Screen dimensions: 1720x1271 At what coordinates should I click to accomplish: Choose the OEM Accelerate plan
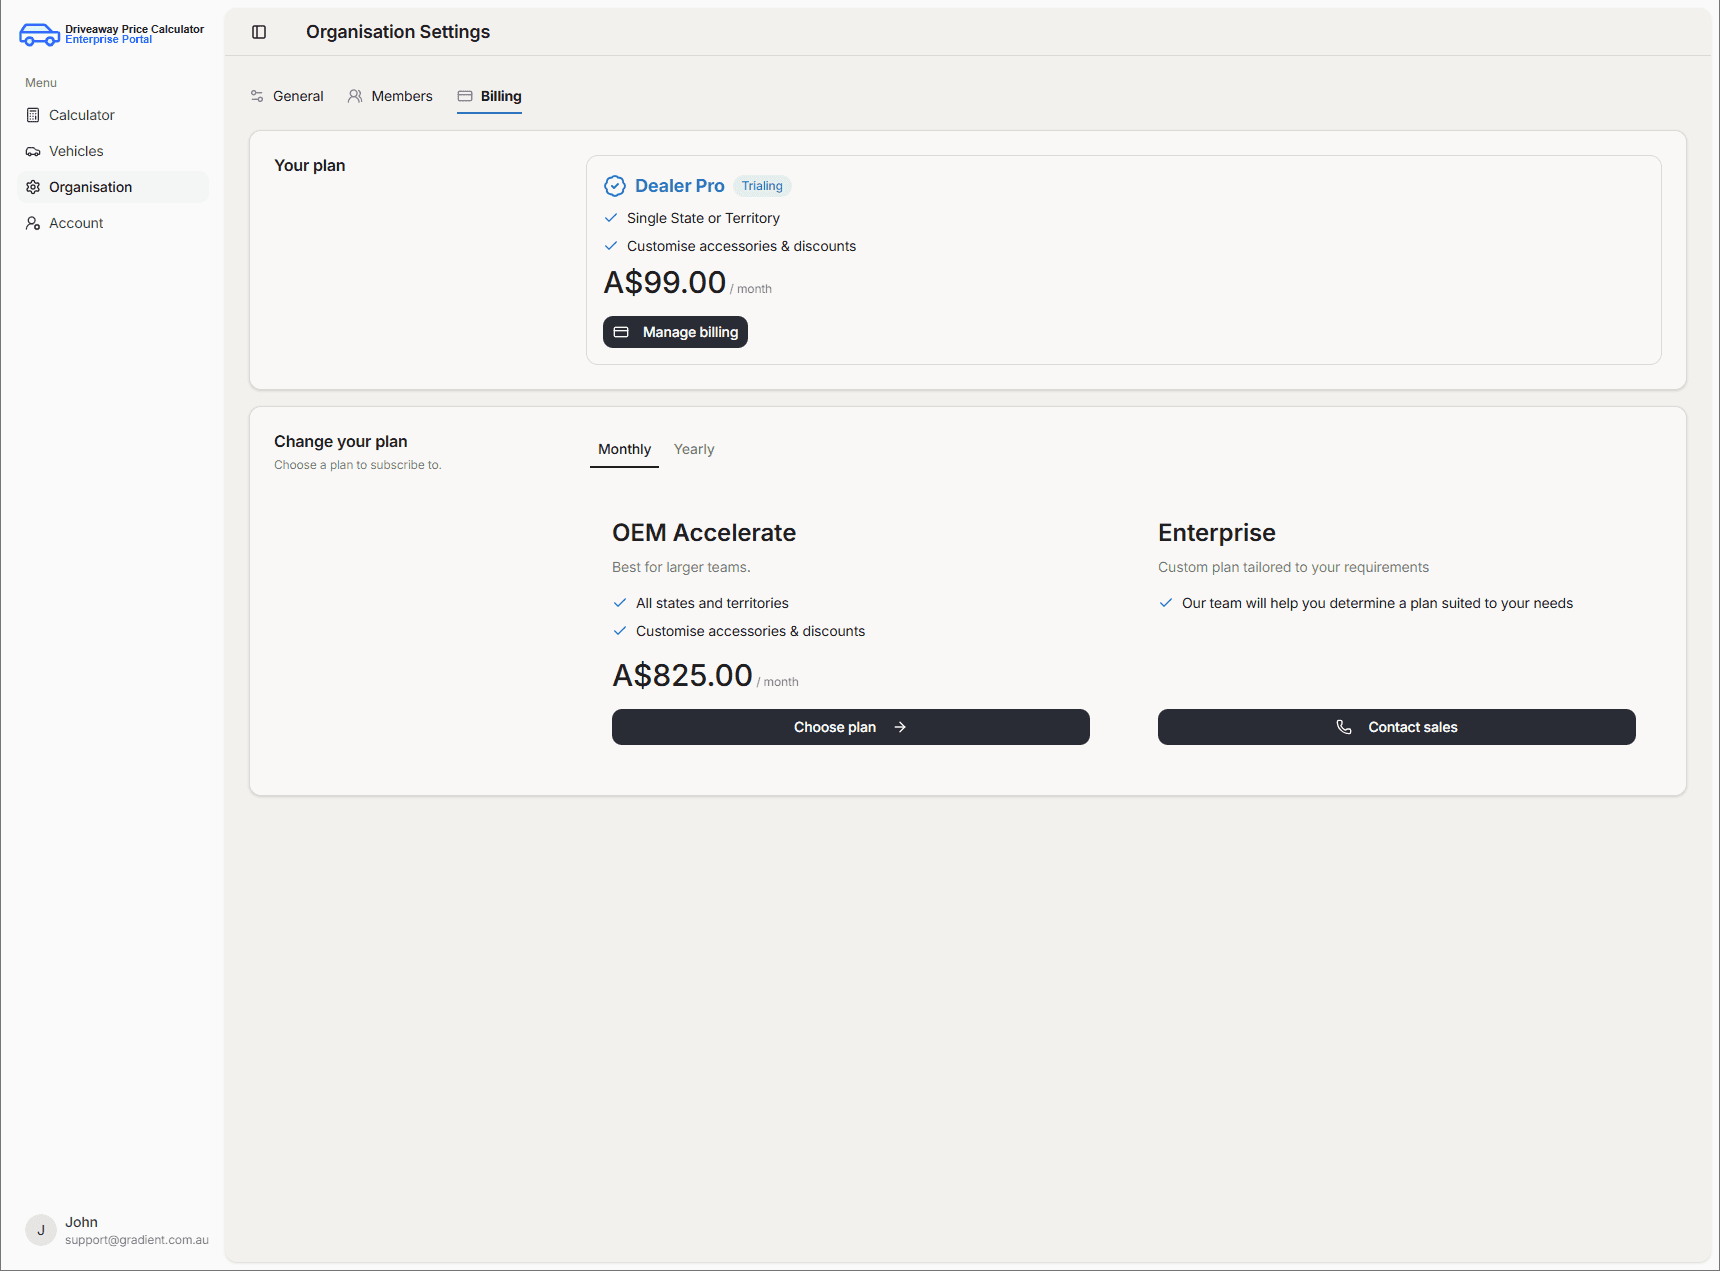pyautogui.click(x=850, y=727)
